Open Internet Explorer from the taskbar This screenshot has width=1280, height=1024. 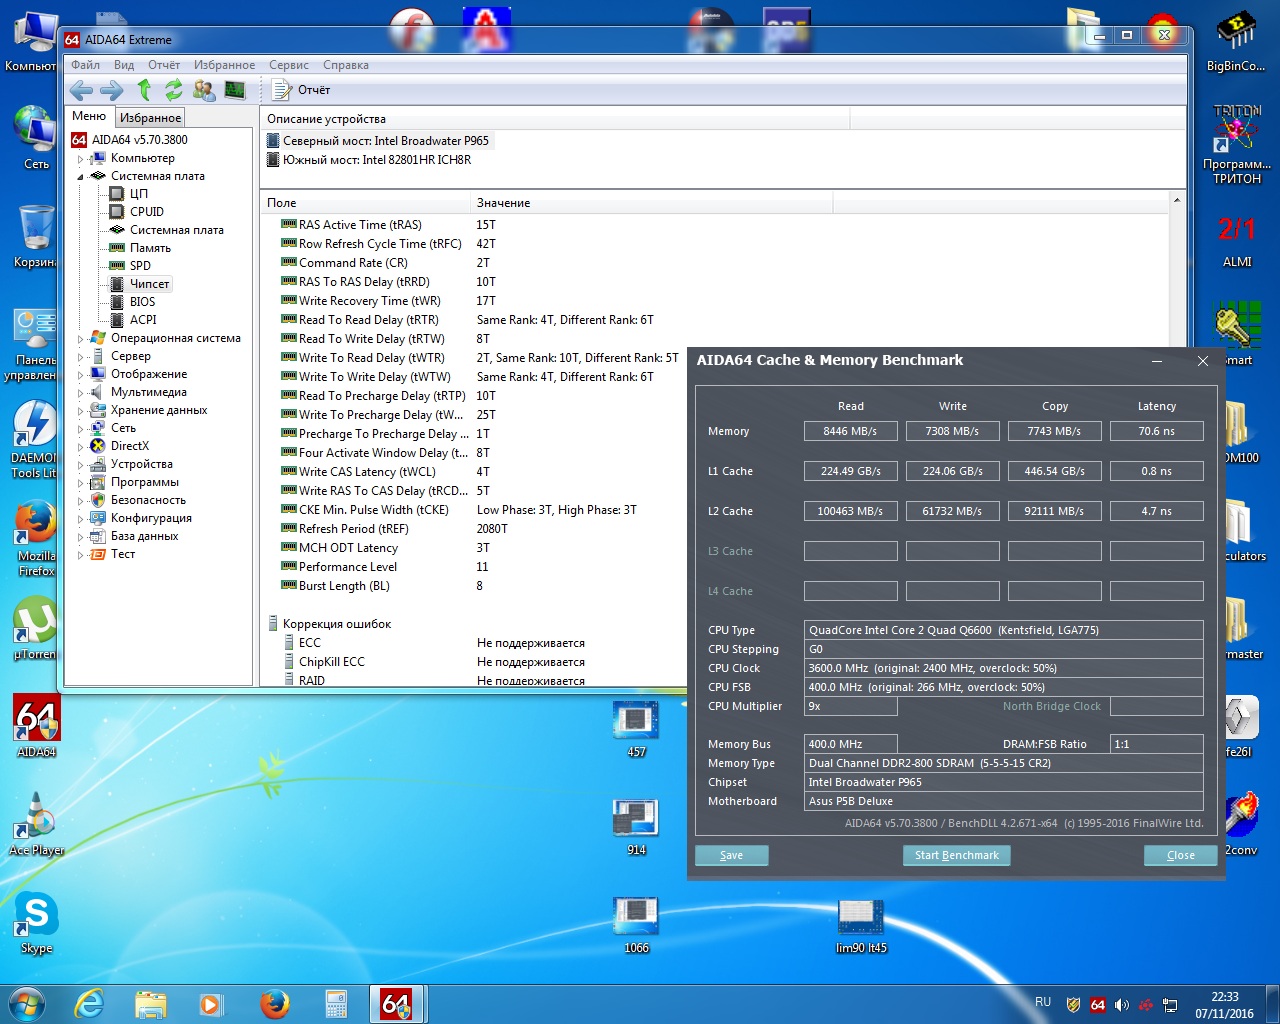[x=89, y=1004]
